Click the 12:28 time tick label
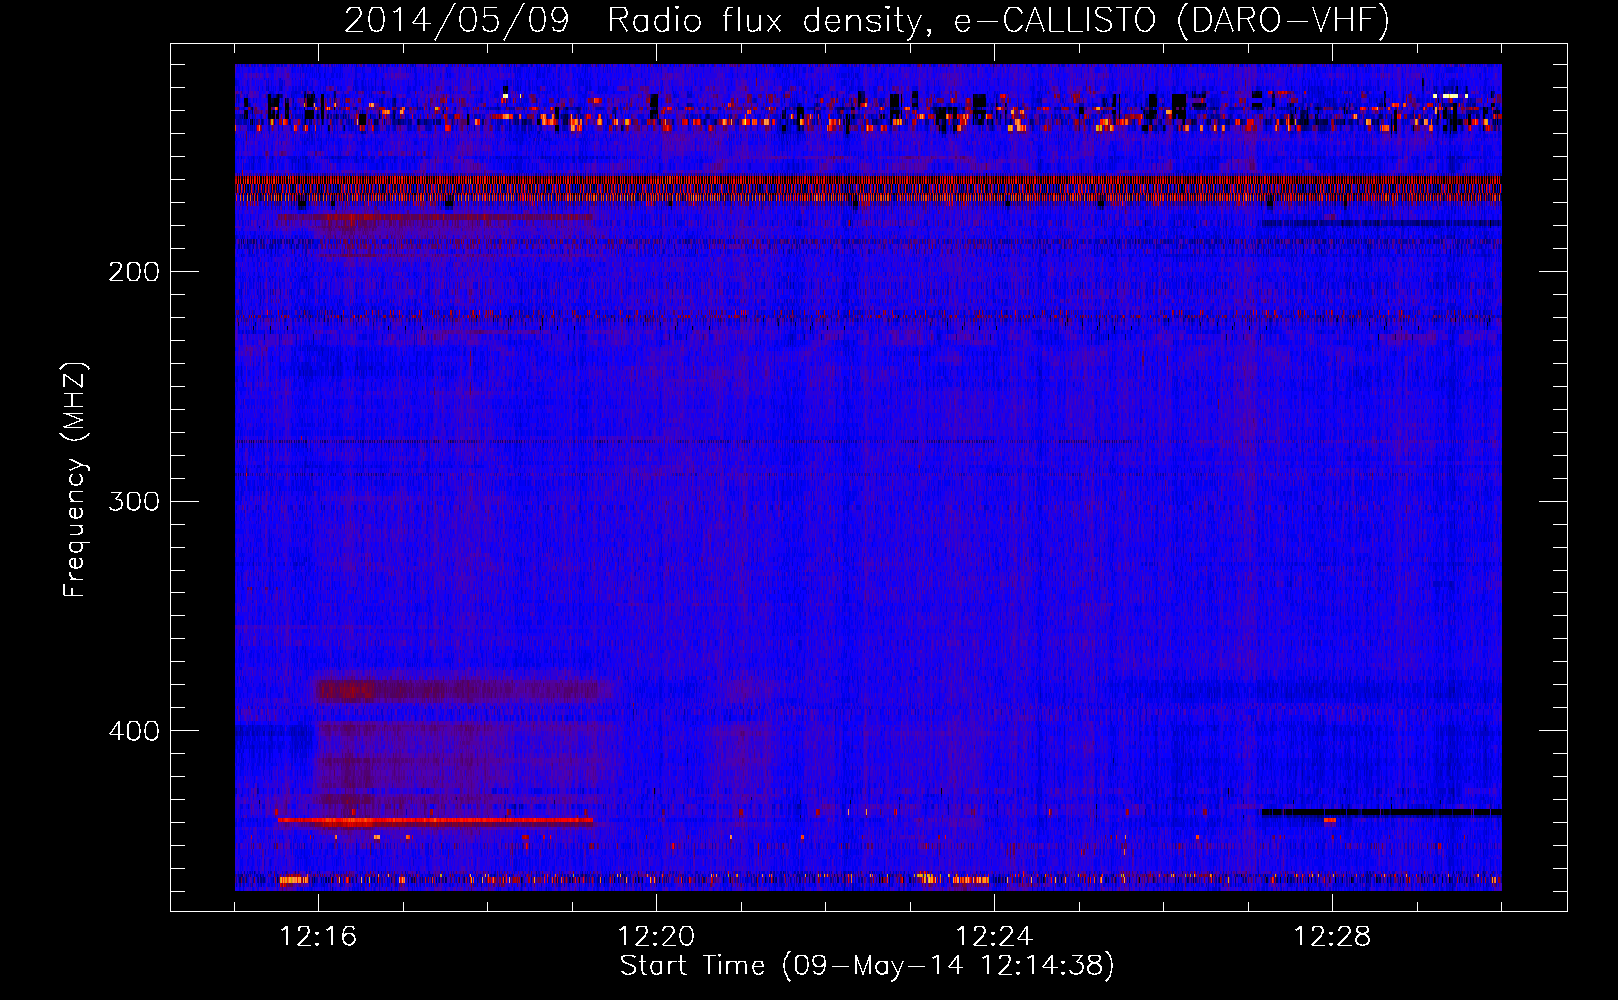Screen dimensions: 1618x1000 (x=1332, y=937)
